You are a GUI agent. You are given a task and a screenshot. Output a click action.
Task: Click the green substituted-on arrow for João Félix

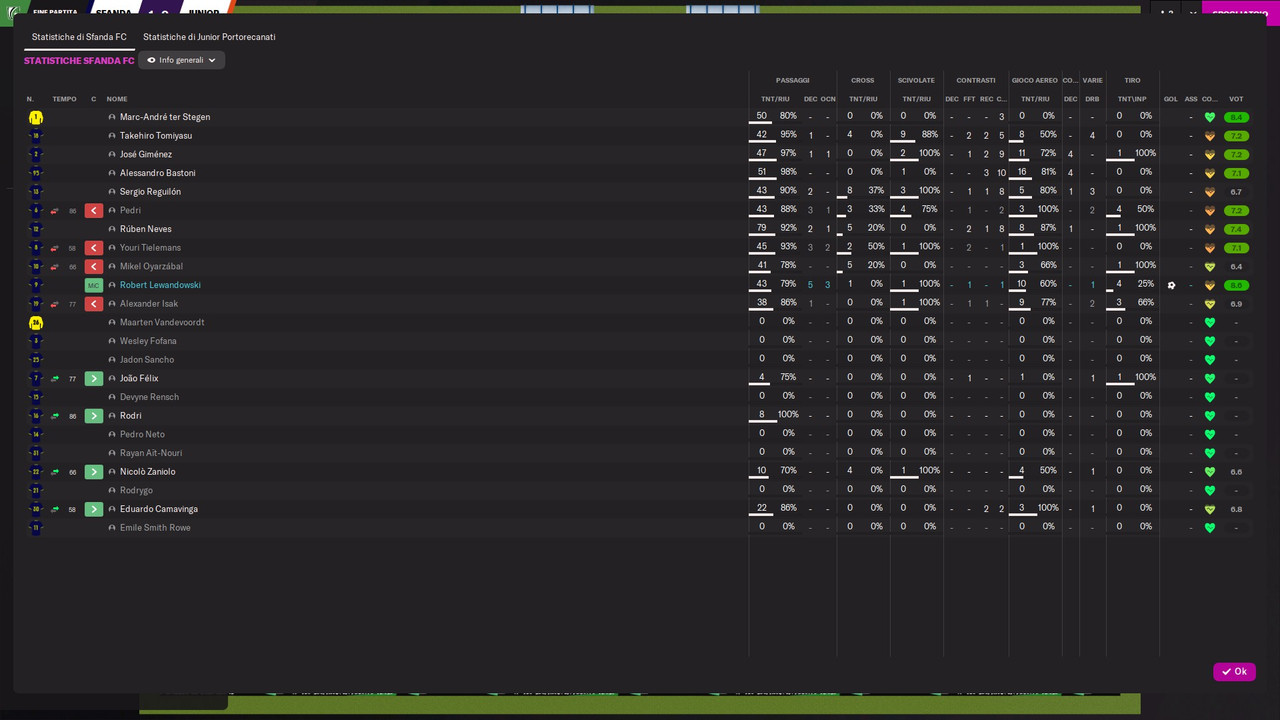click(94, 379)
